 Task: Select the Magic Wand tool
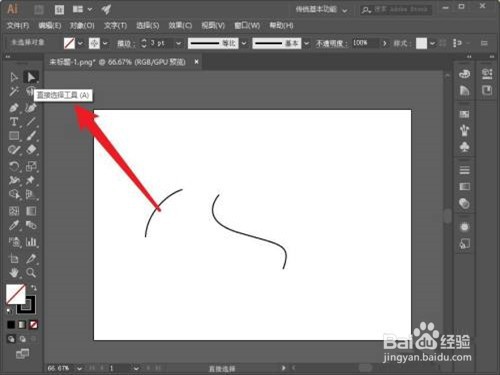point(14,91)
